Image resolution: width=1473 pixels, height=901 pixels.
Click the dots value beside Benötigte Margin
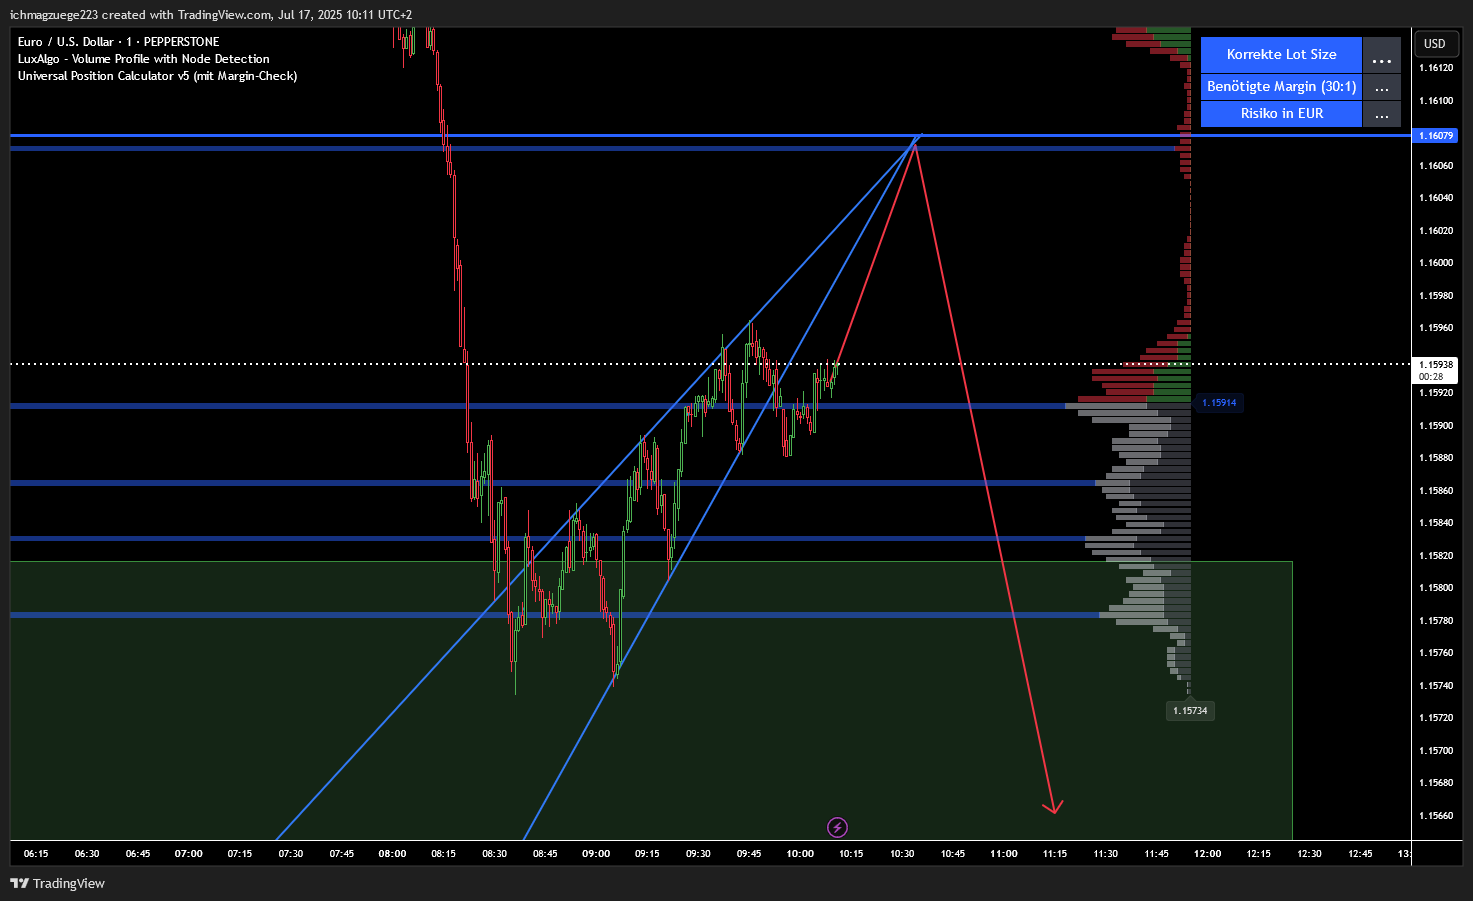[1382, 87]
